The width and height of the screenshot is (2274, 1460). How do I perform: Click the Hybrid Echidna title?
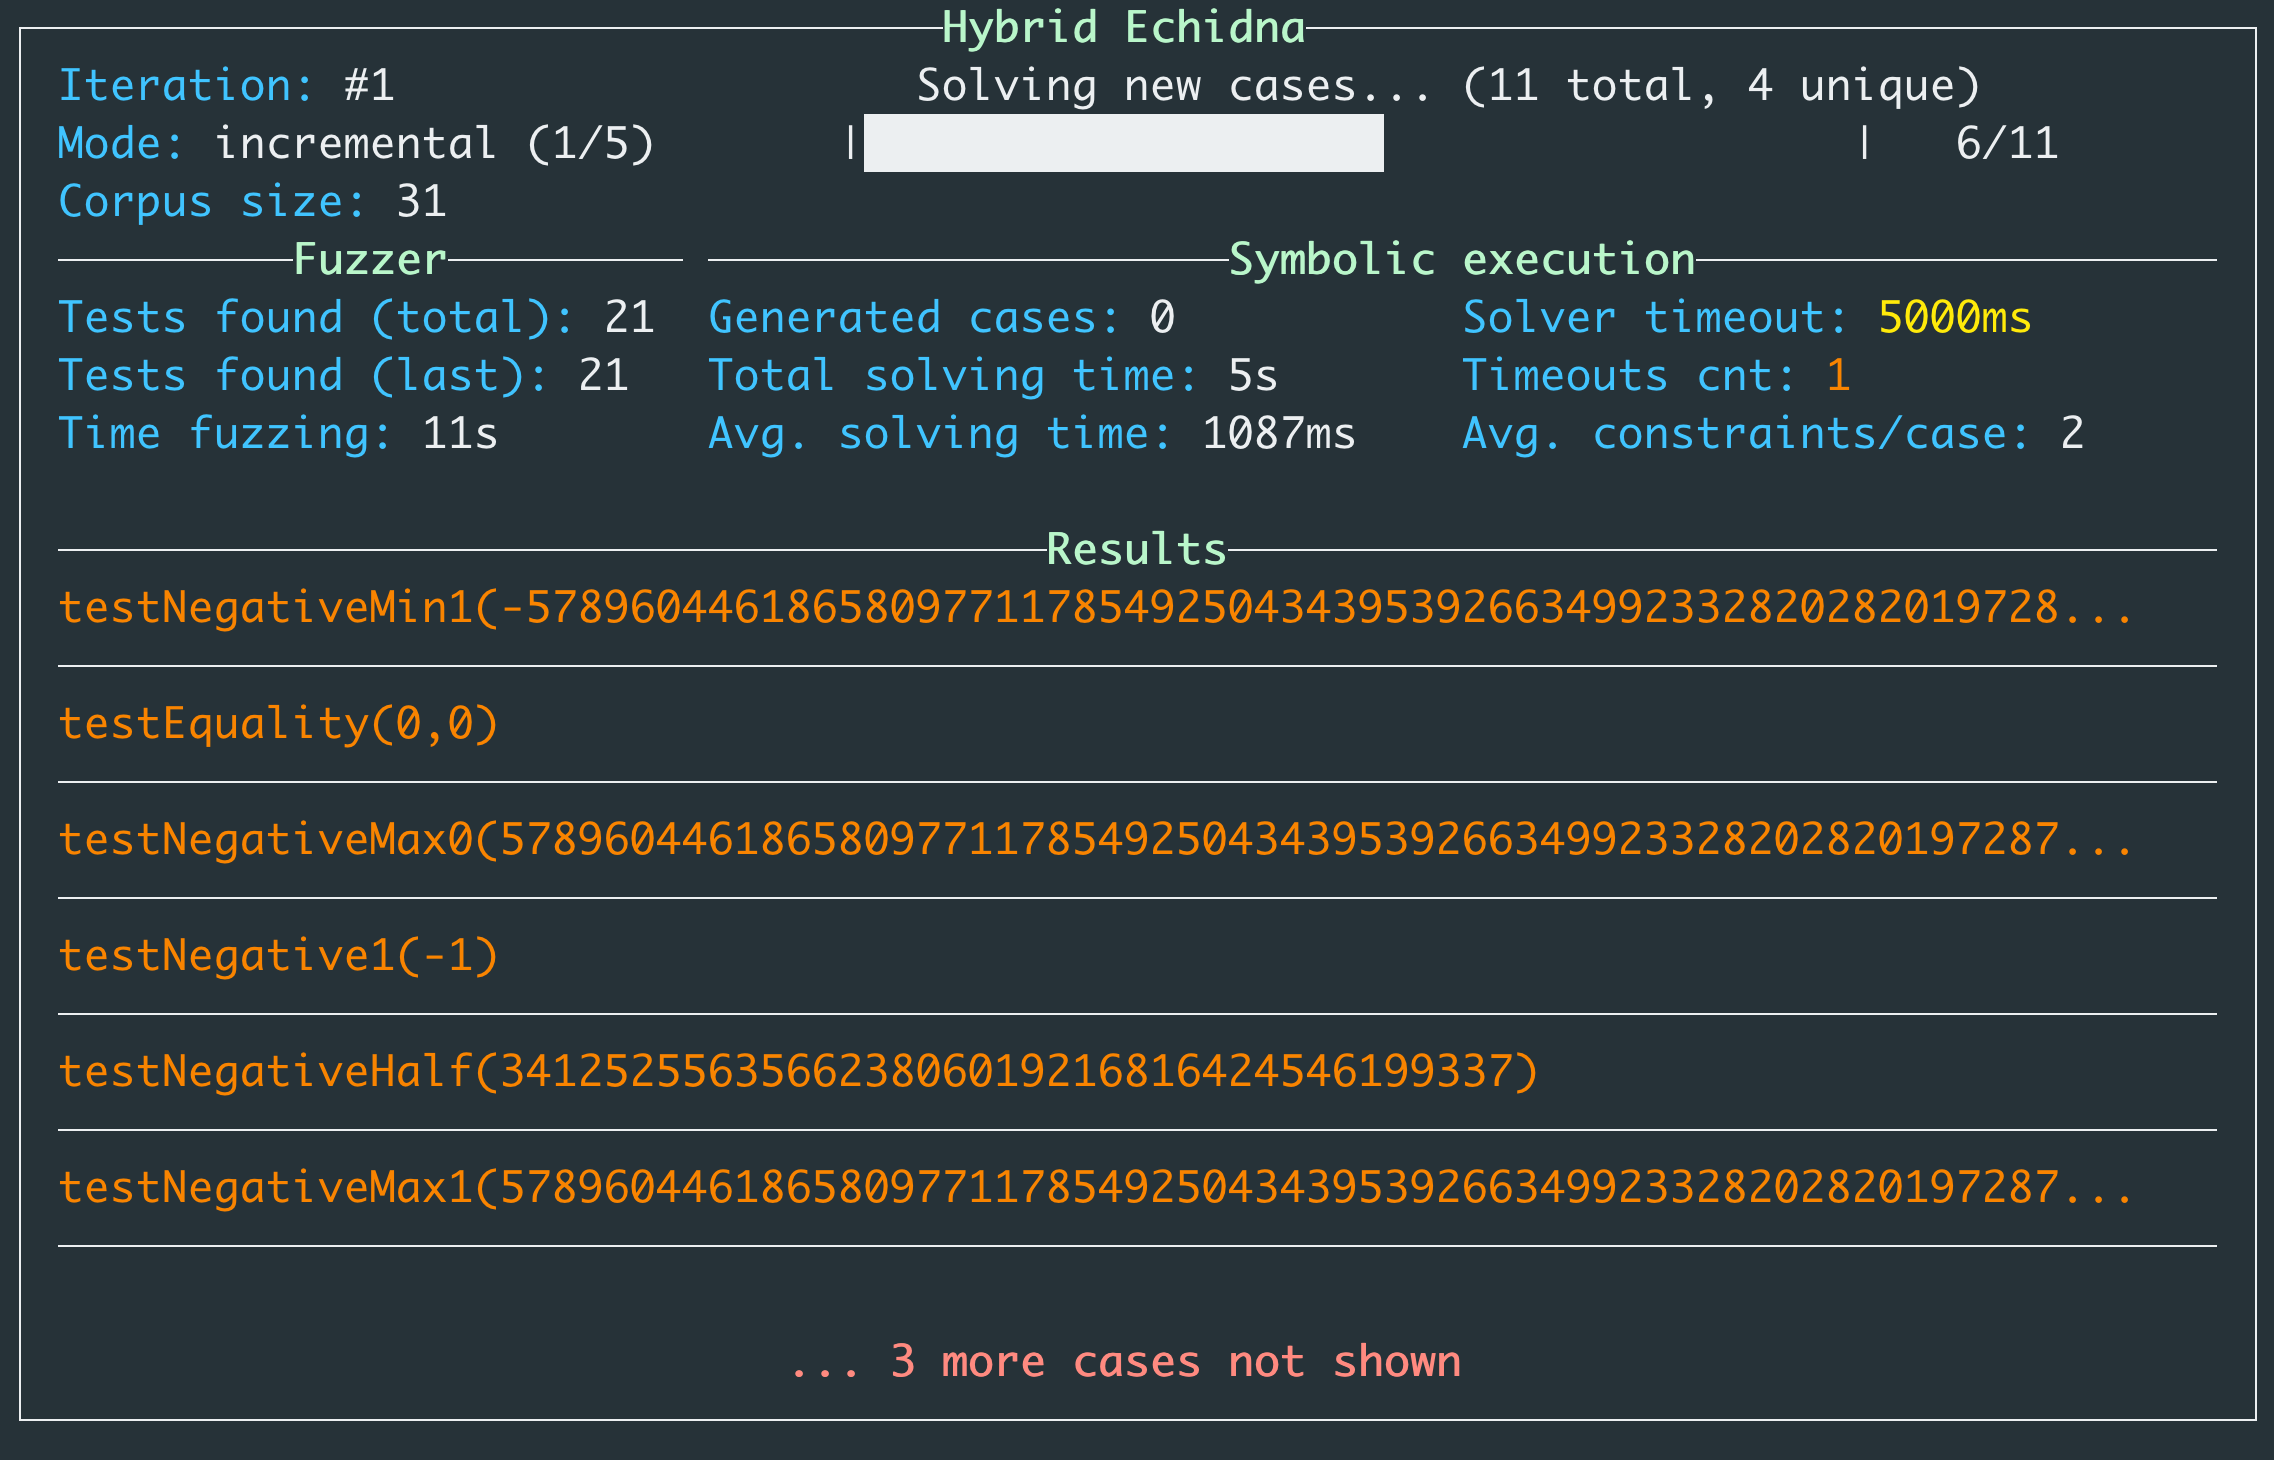pyautogui.click(x=1123, y=28)
